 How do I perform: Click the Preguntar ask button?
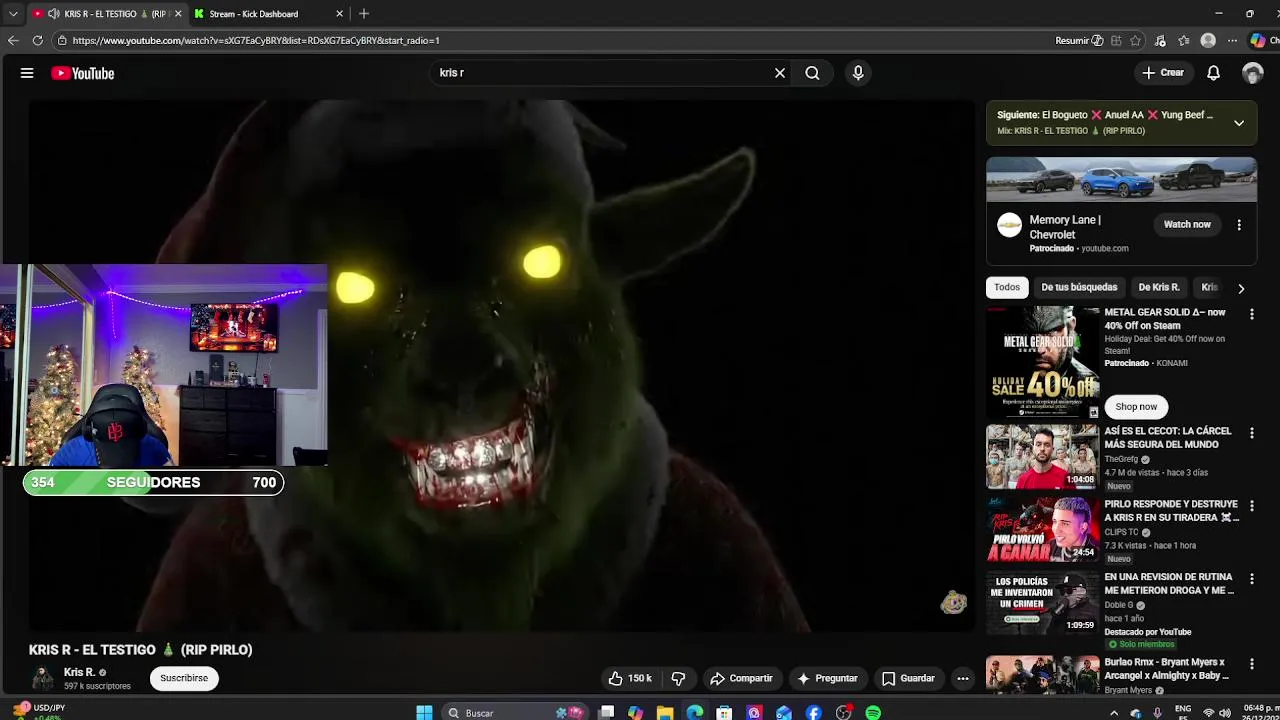[x=826, y=678]
